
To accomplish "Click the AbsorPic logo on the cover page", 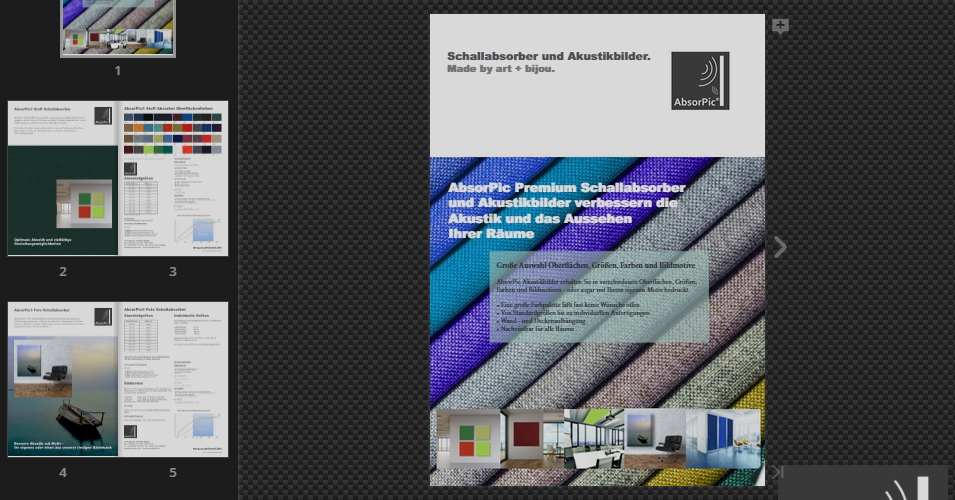I will coord(700,81).
